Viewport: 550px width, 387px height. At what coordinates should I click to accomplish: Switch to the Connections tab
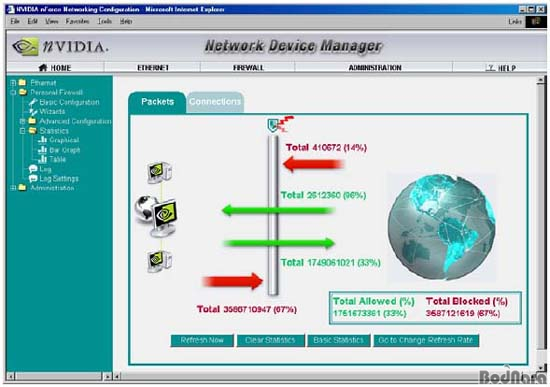tap(215, 102)
